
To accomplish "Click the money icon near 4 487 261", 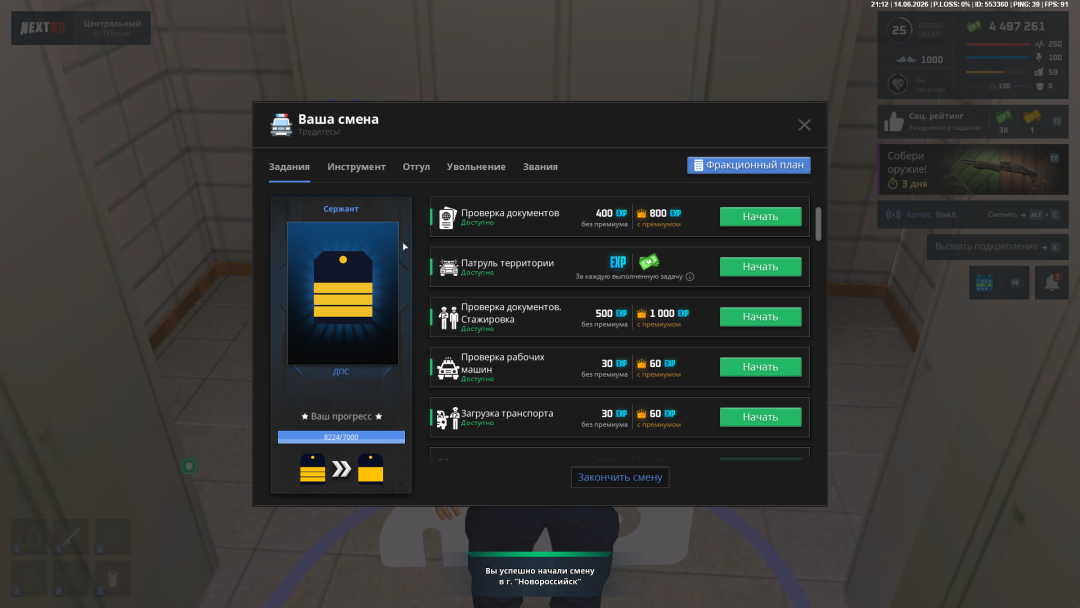I will [974, 27].
